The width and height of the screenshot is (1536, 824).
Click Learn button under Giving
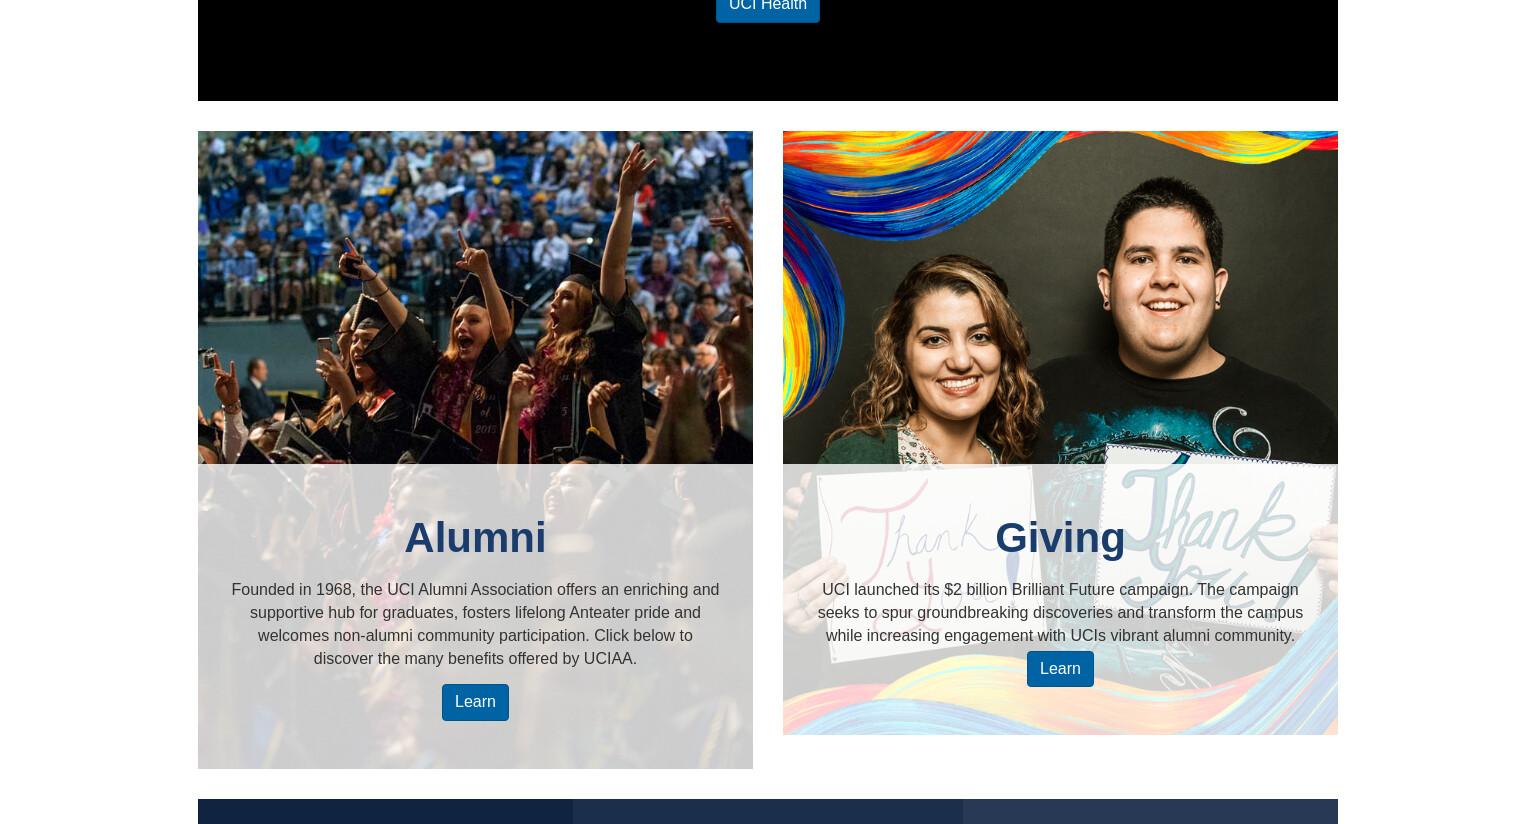click(x=1060, y=669)
